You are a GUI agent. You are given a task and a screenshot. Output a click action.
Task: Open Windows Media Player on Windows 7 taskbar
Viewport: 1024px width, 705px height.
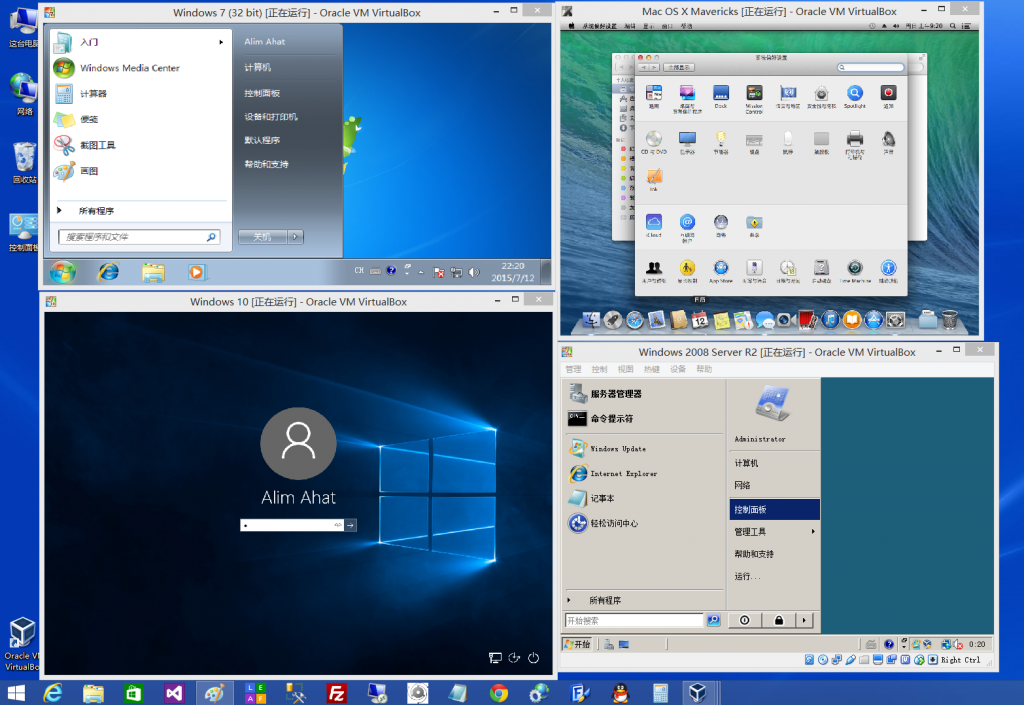(x=197, y=272)
